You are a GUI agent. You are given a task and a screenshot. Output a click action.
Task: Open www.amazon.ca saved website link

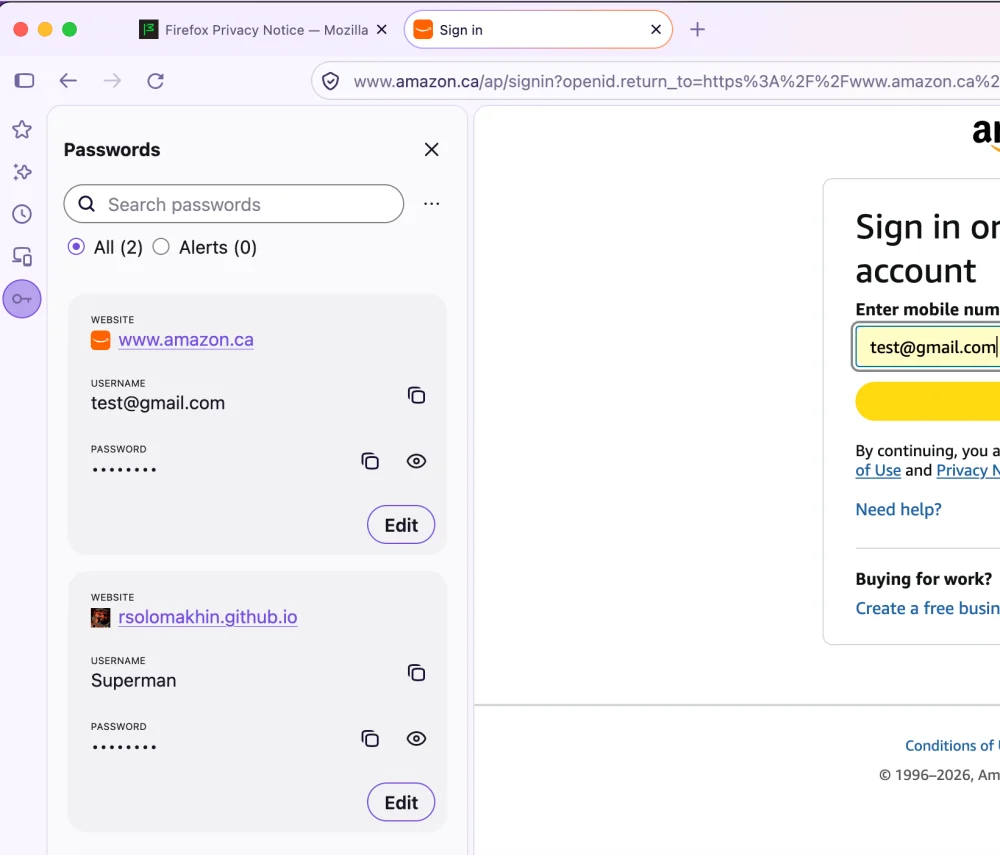pos(186,340)
